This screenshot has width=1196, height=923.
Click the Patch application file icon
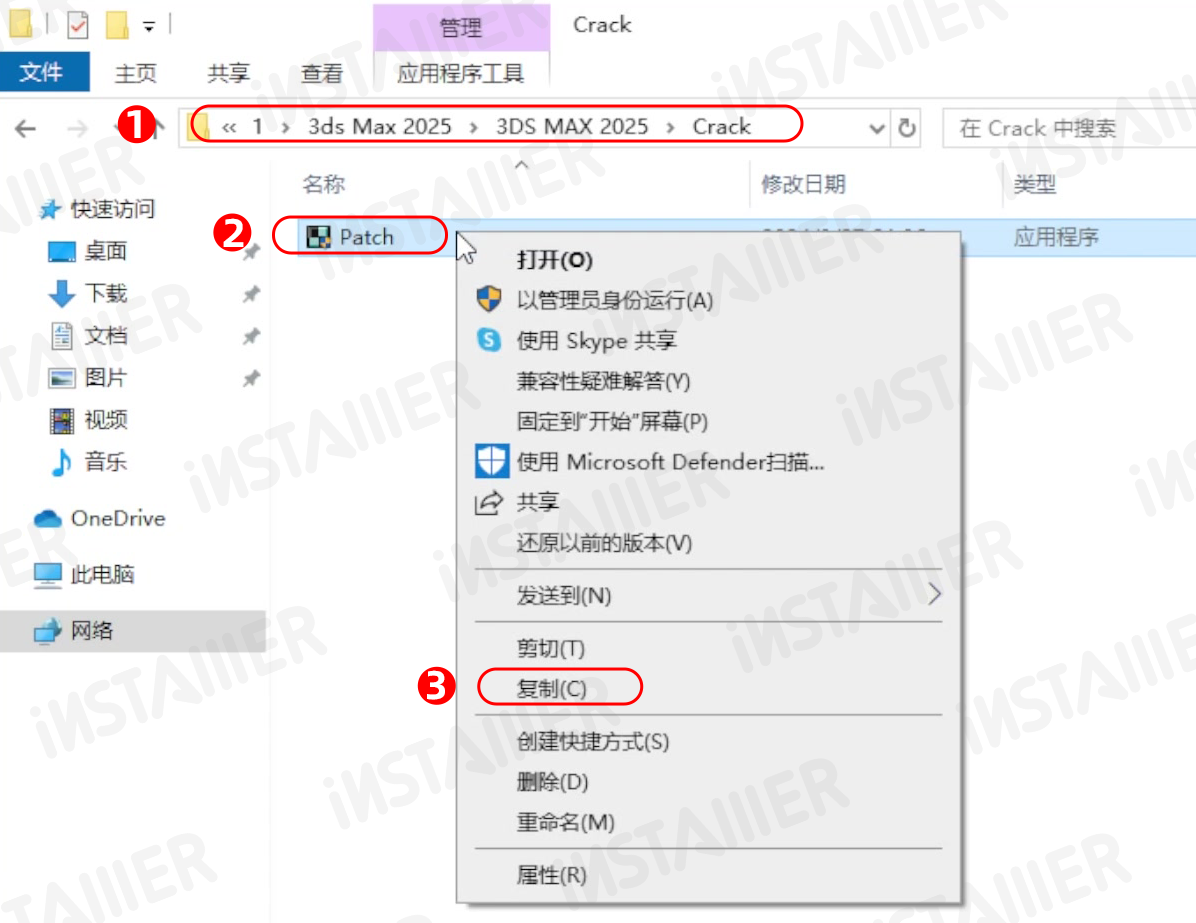pyautogui.click(x=318, y=237)
